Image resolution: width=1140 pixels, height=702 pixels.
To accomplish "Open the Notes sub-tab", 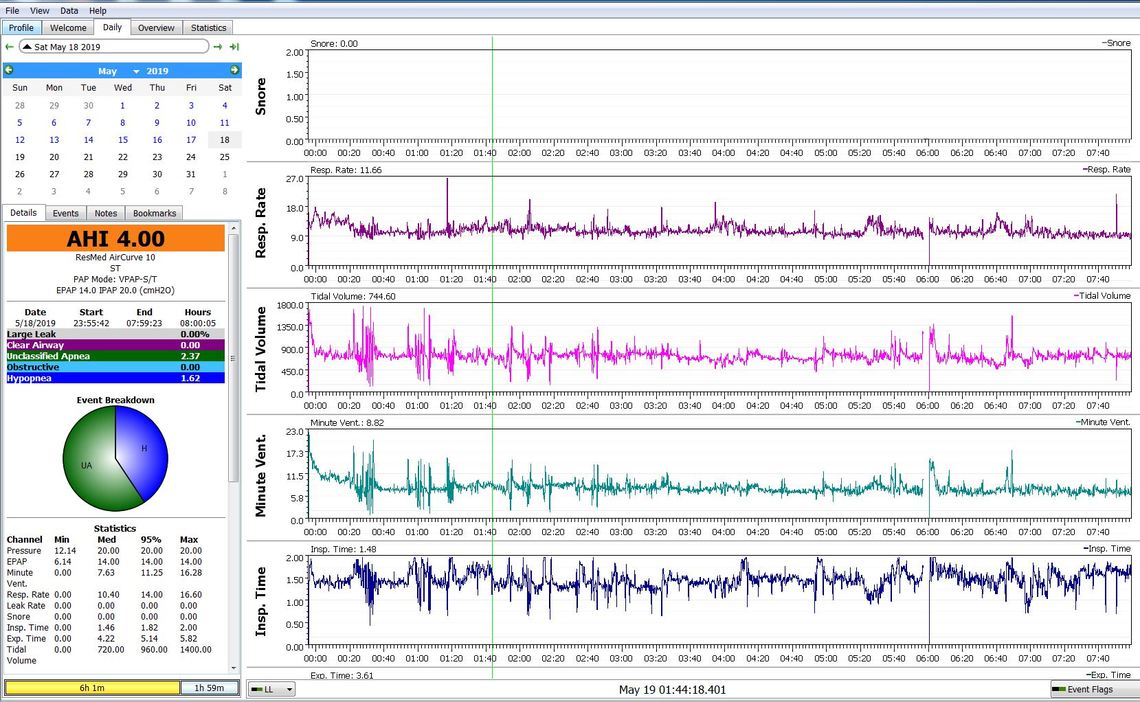I will [x=105, y=214].
